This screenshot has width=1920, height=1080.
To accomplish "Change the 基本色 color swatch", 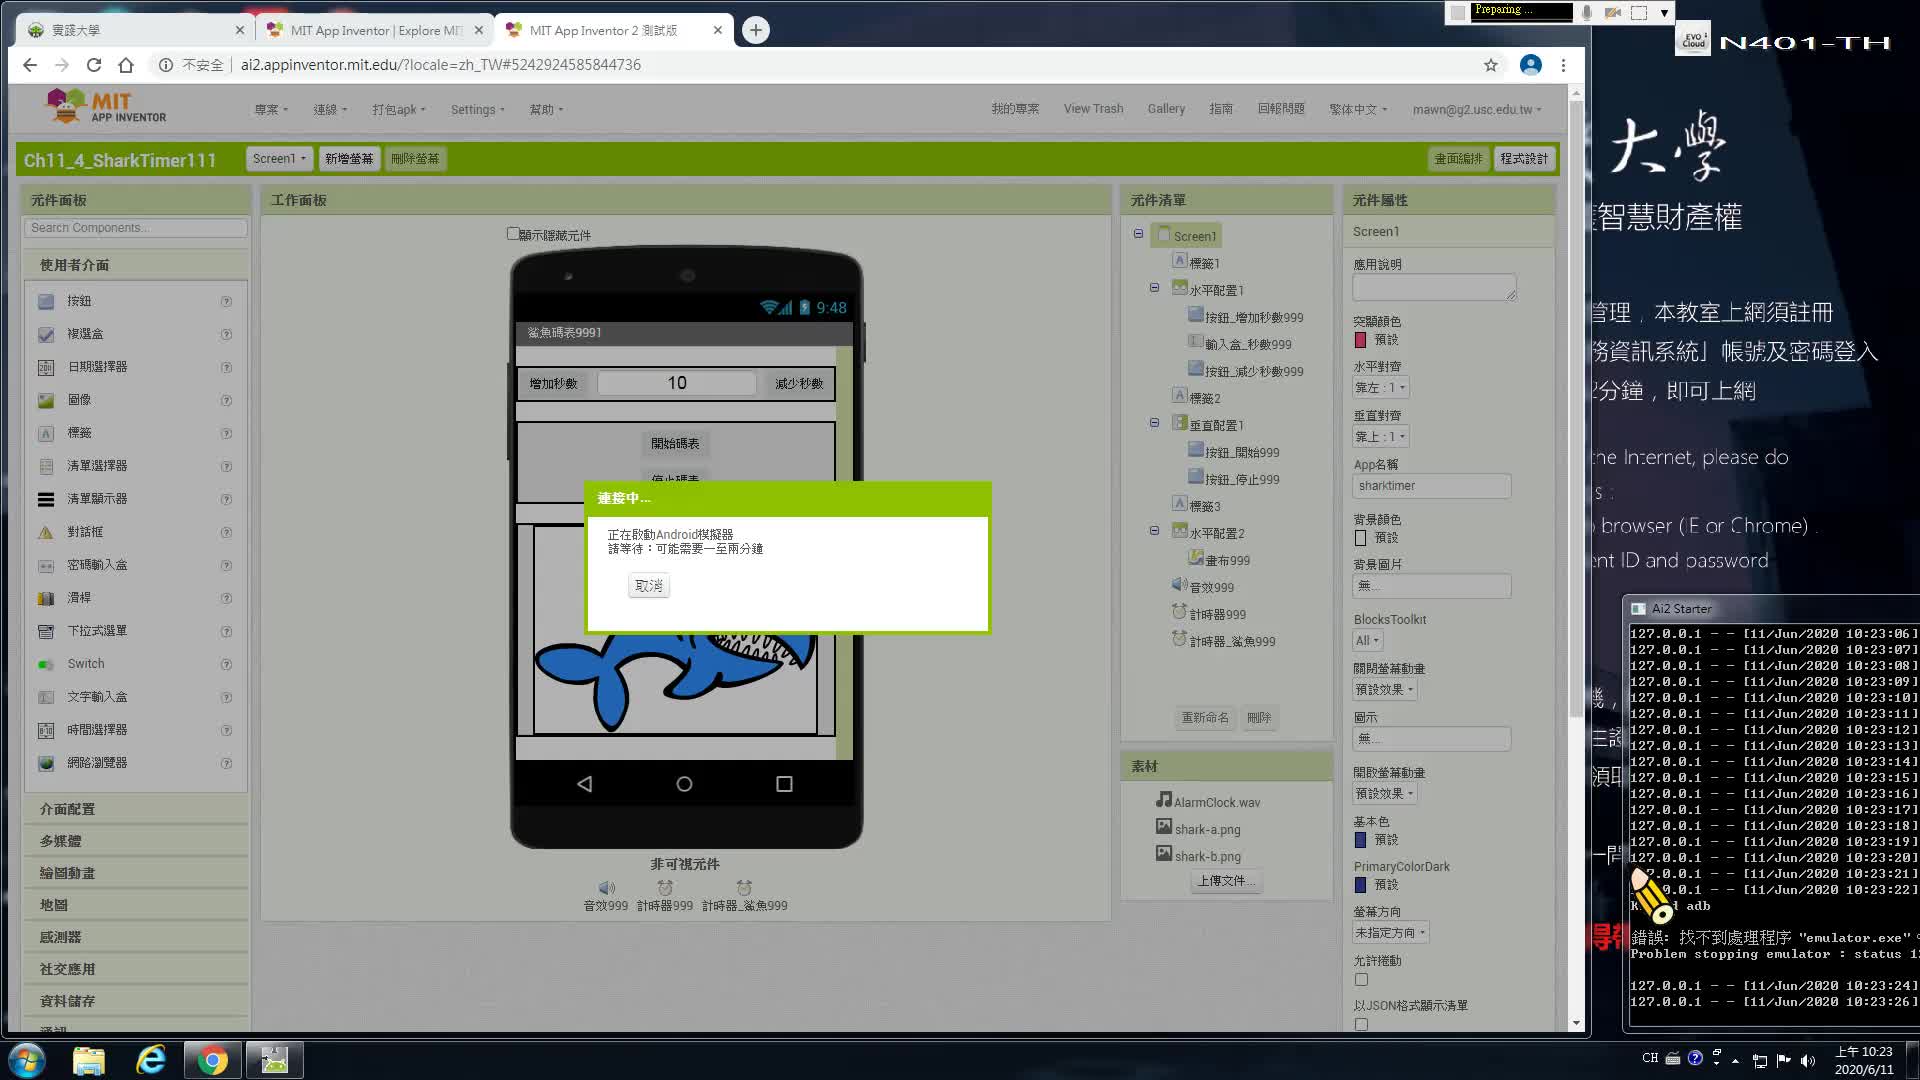I will [x=1360, y=840].
